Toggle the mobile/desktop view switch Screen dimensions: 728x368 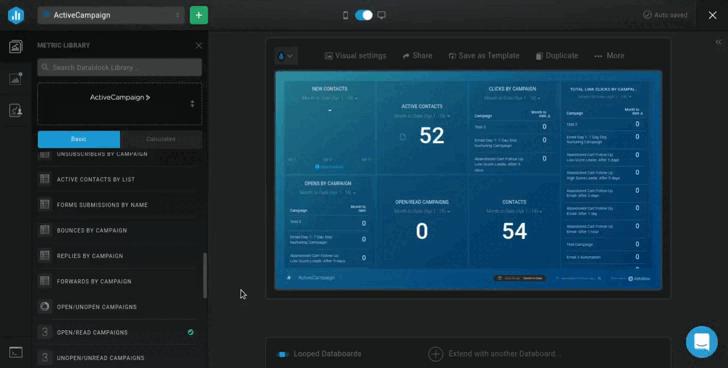pos(364,15)
